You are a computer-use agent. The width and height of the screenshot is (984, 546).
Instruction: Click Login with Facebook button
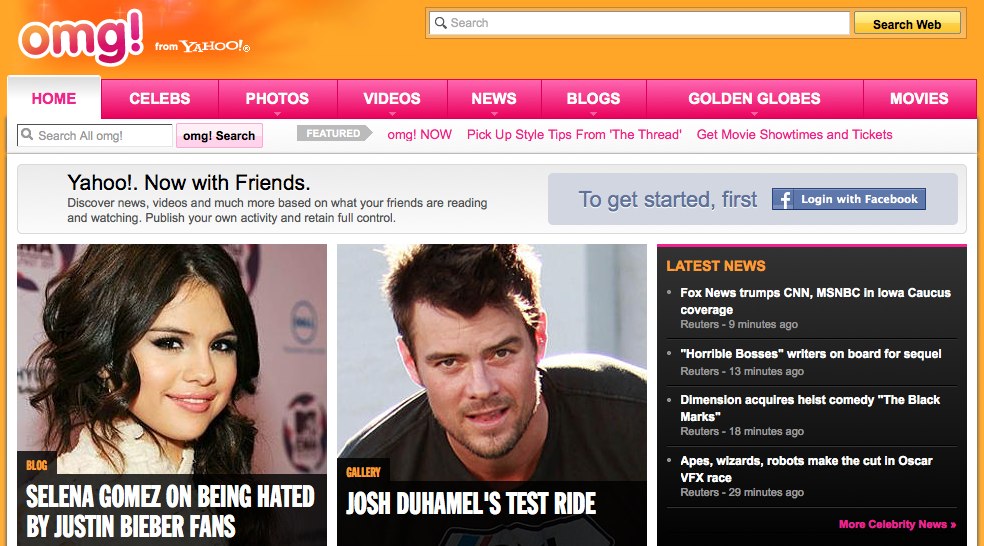pyautogui.click(x=849, y=199)
